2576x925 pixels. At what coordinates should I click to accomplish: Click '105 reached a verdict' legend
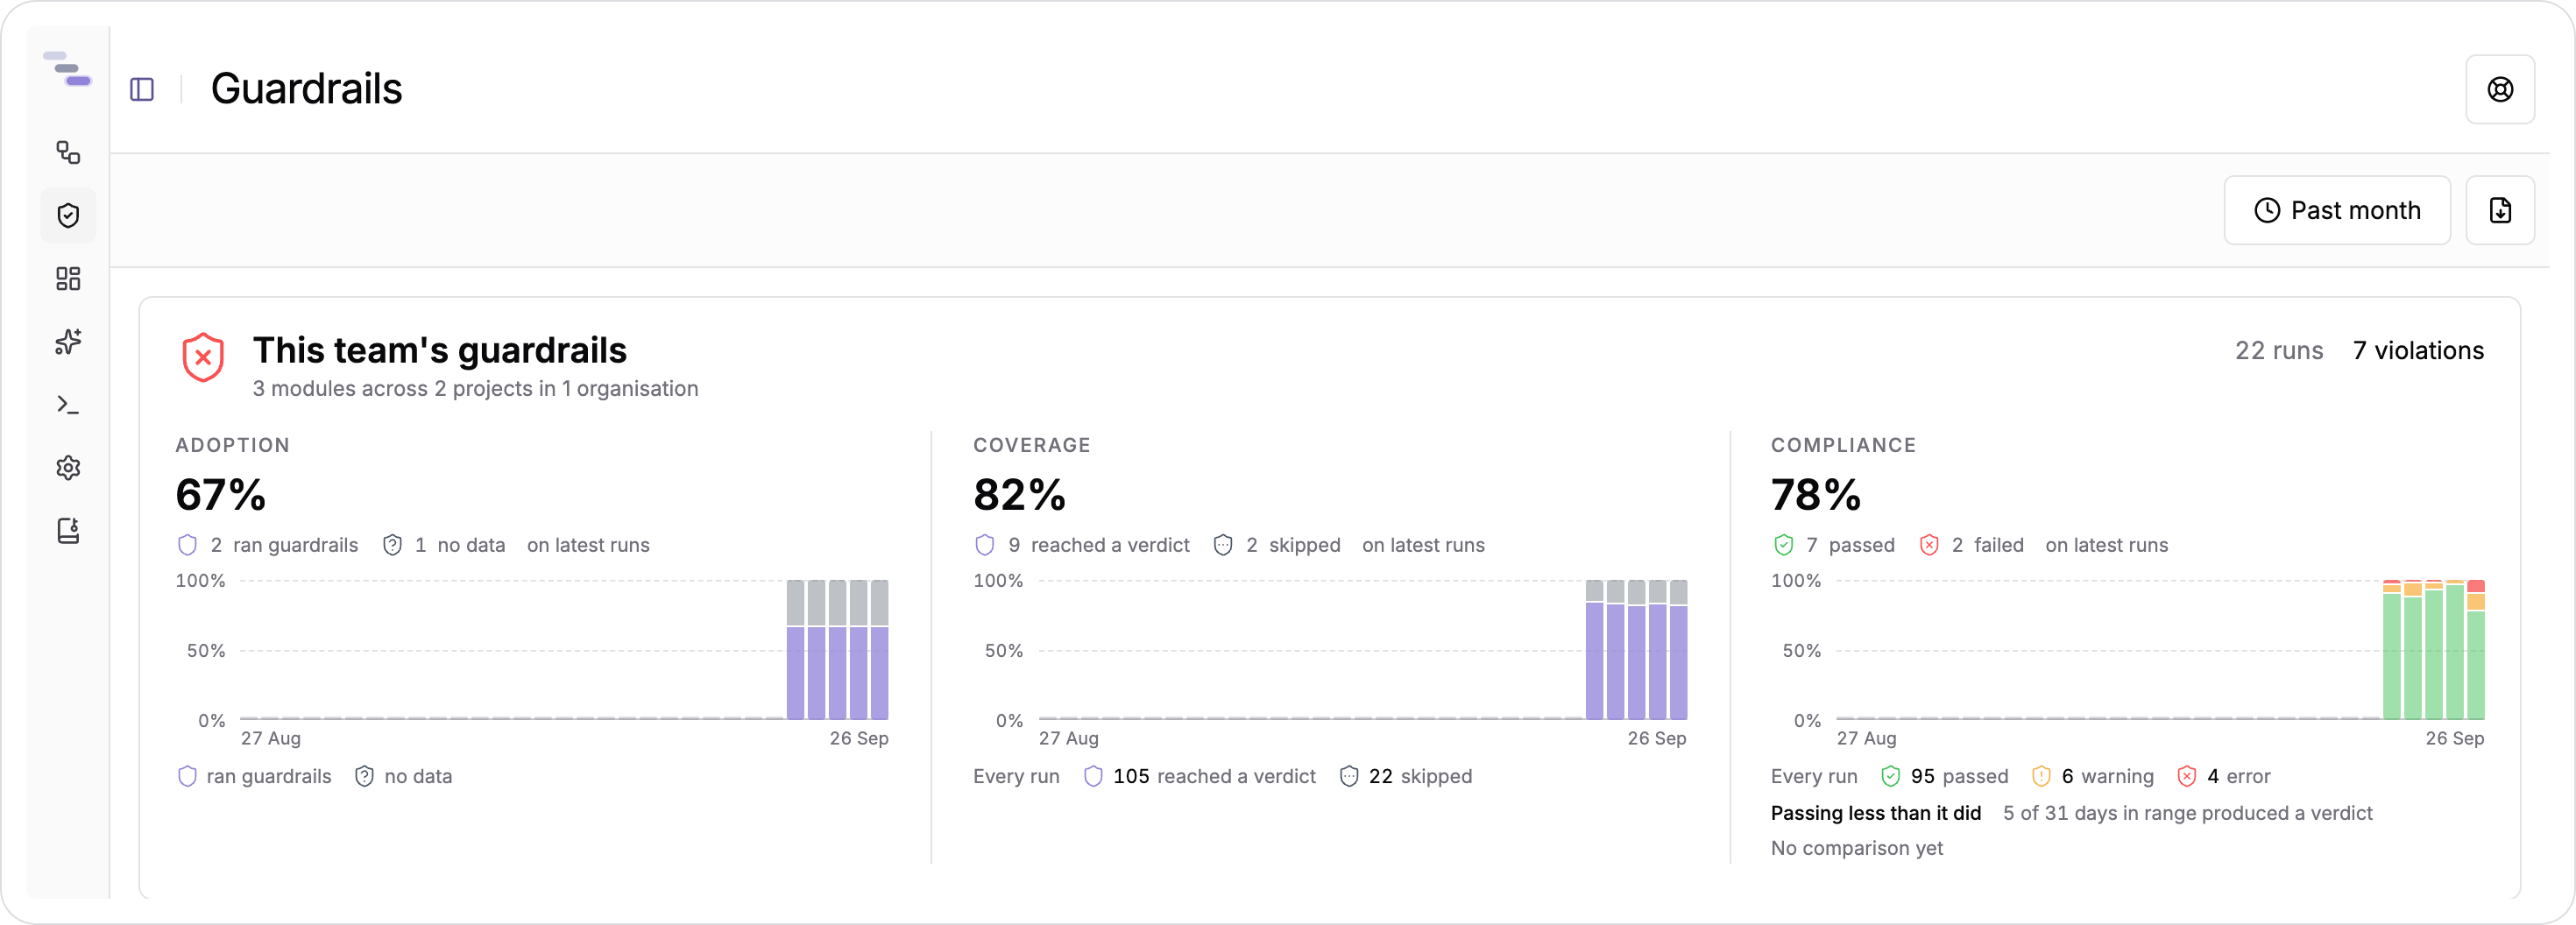1200,776
